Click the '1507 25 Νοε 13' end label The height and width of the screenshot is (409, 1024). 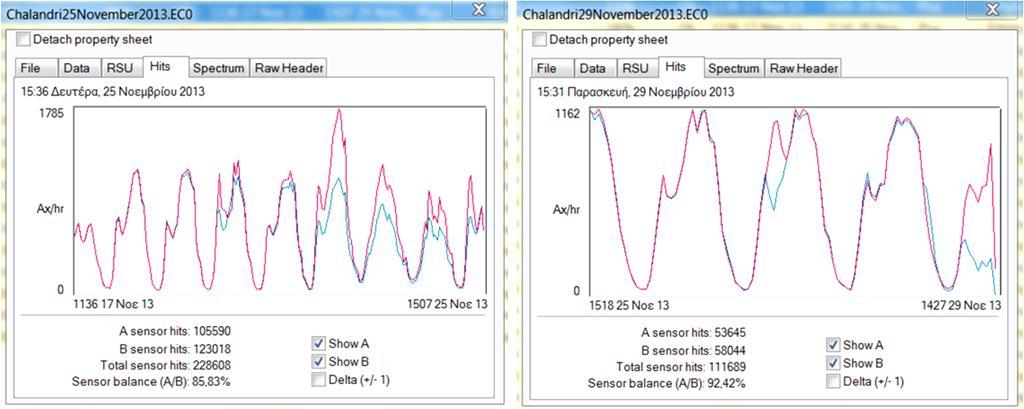tap(447, 304)
